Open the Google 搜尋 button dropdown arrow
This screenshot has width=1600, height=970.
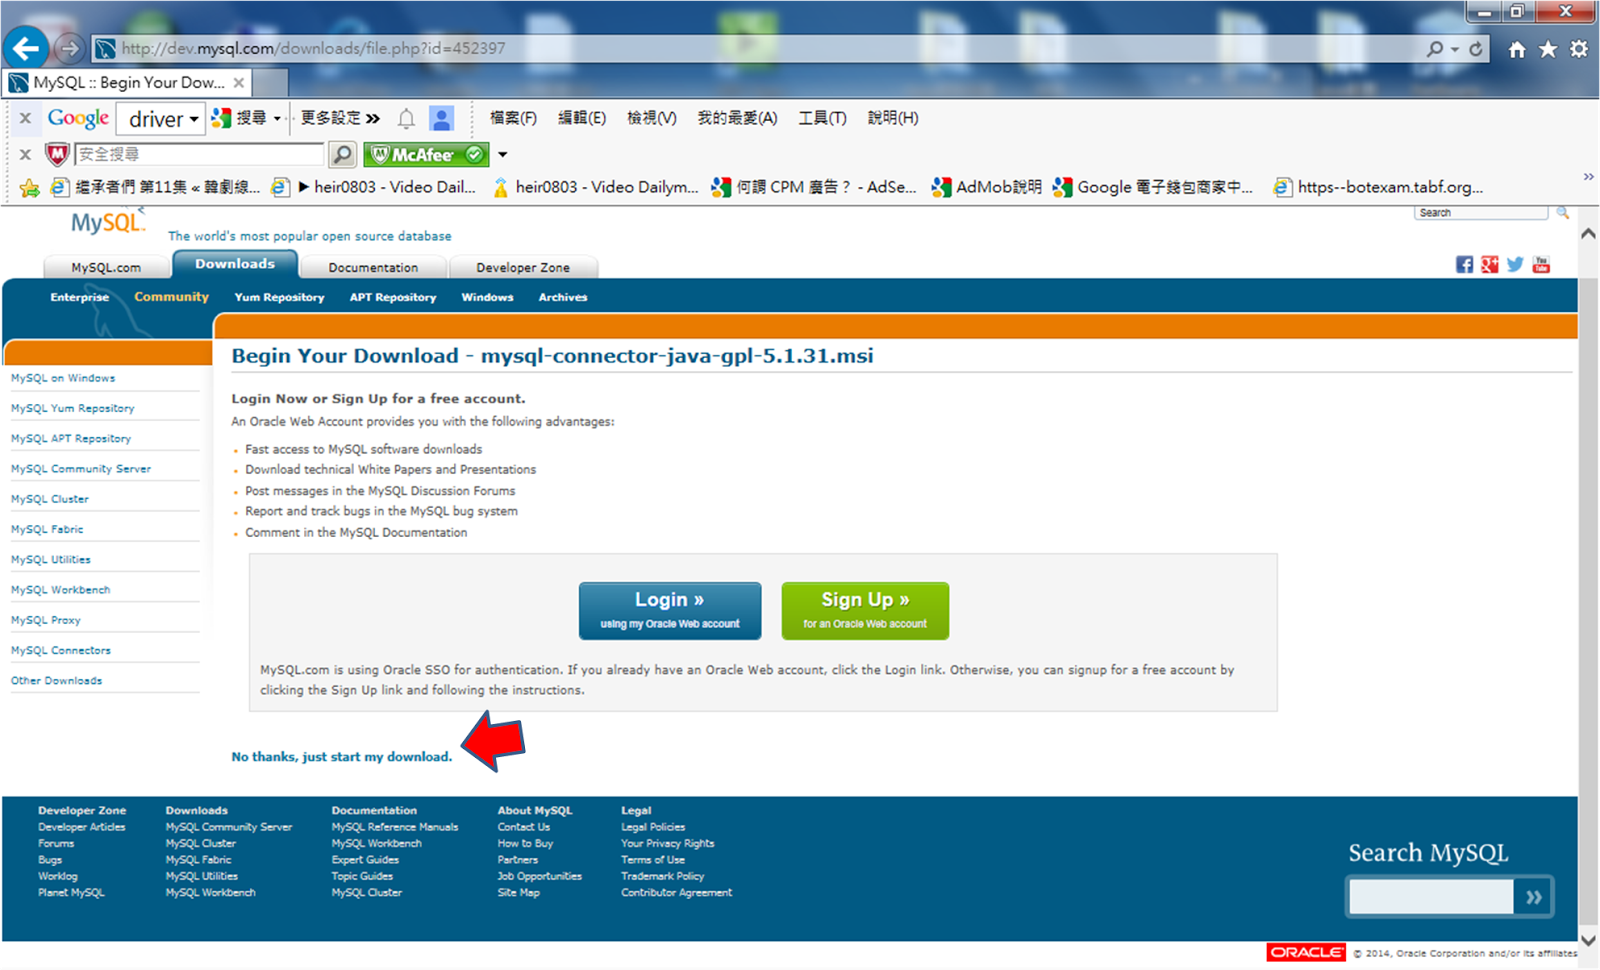click(x=277, y=119)
